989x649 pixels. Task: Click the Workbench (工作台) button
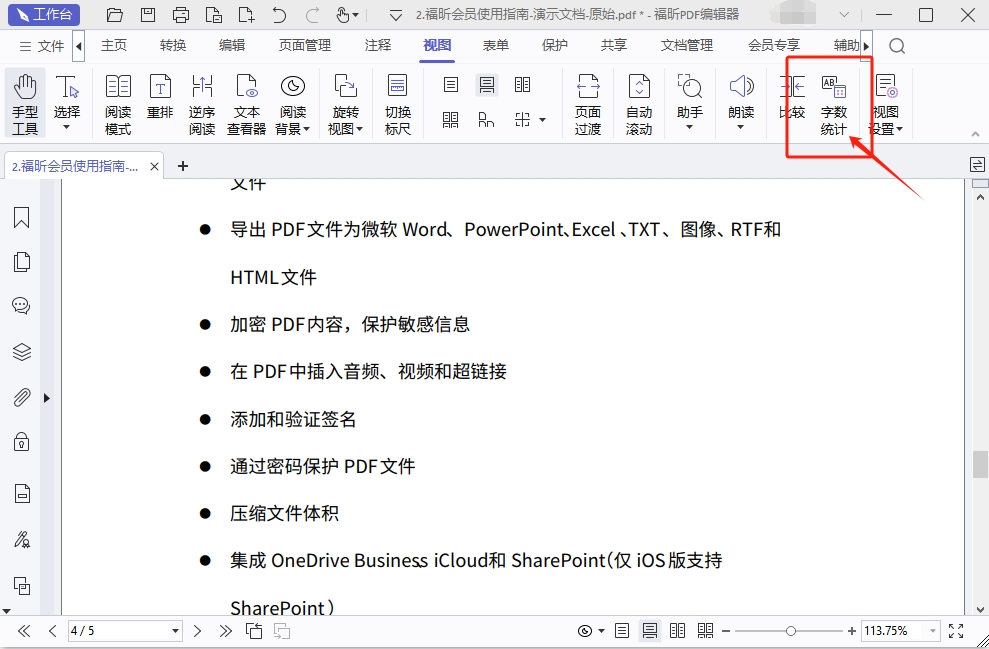pos(44,15)
